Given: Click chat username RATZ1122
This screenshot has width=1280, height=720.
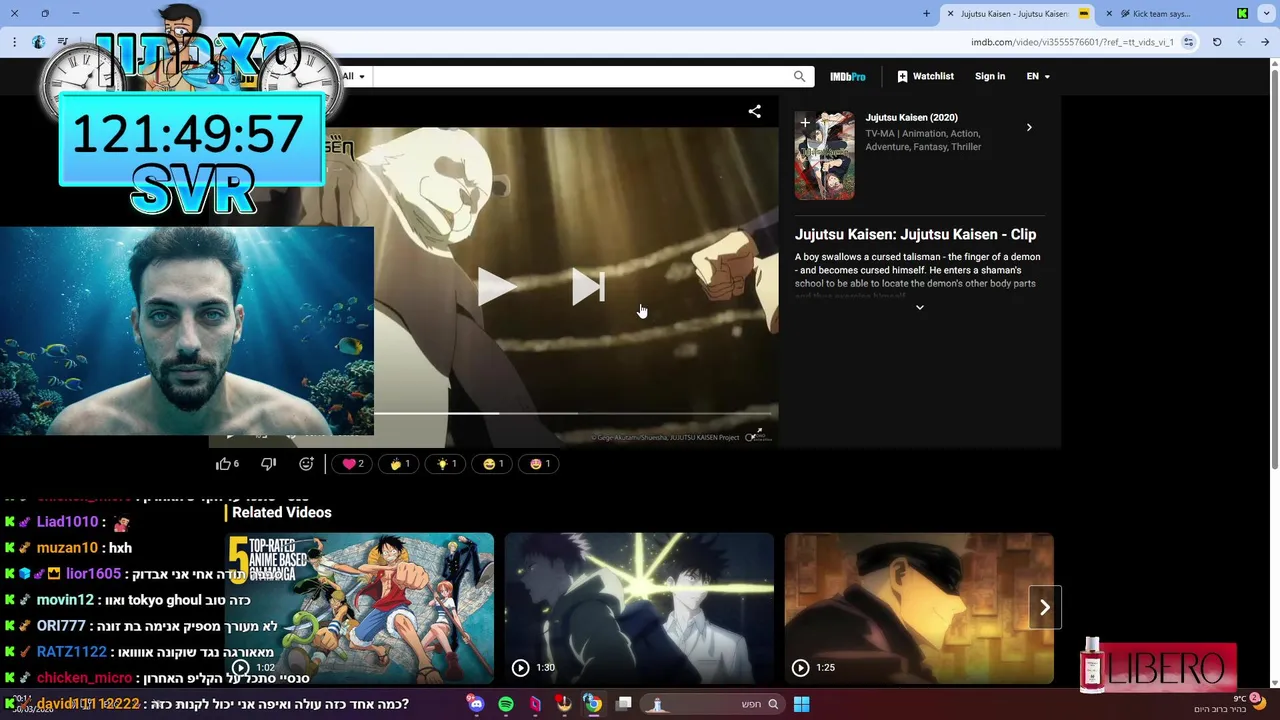Looking at the screenshot, I should pyautogui.click(x=71, y=652).
